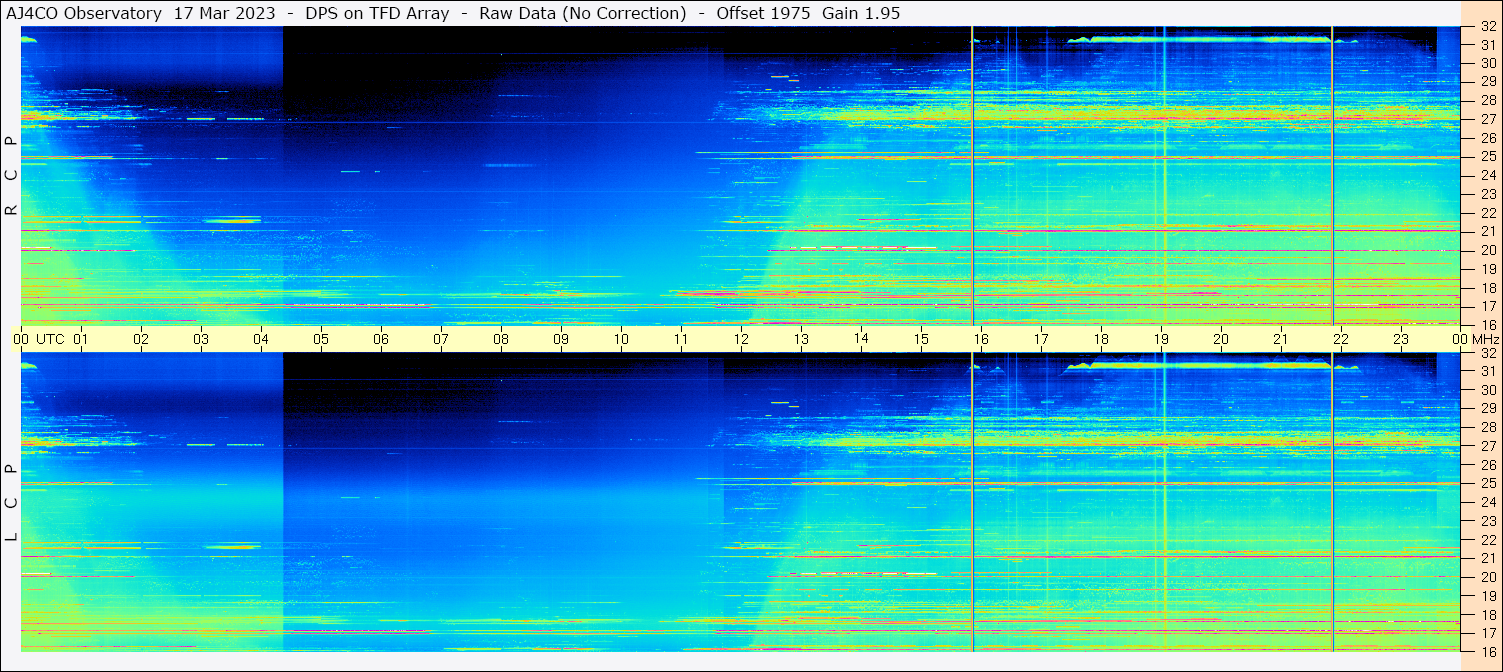Click the "AJ4CO Observatory" title text

coord(84,13)
